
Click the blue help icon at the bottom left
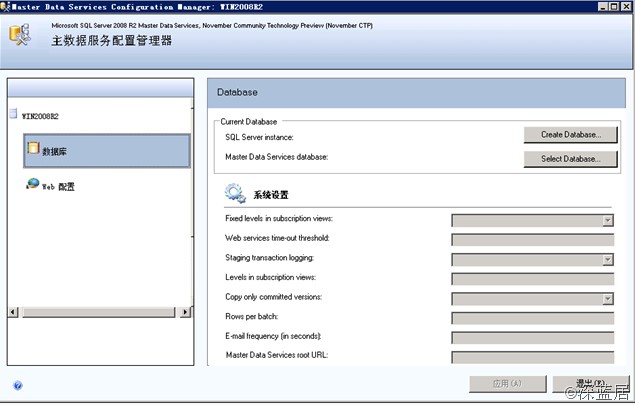click(x=18, y=385)
